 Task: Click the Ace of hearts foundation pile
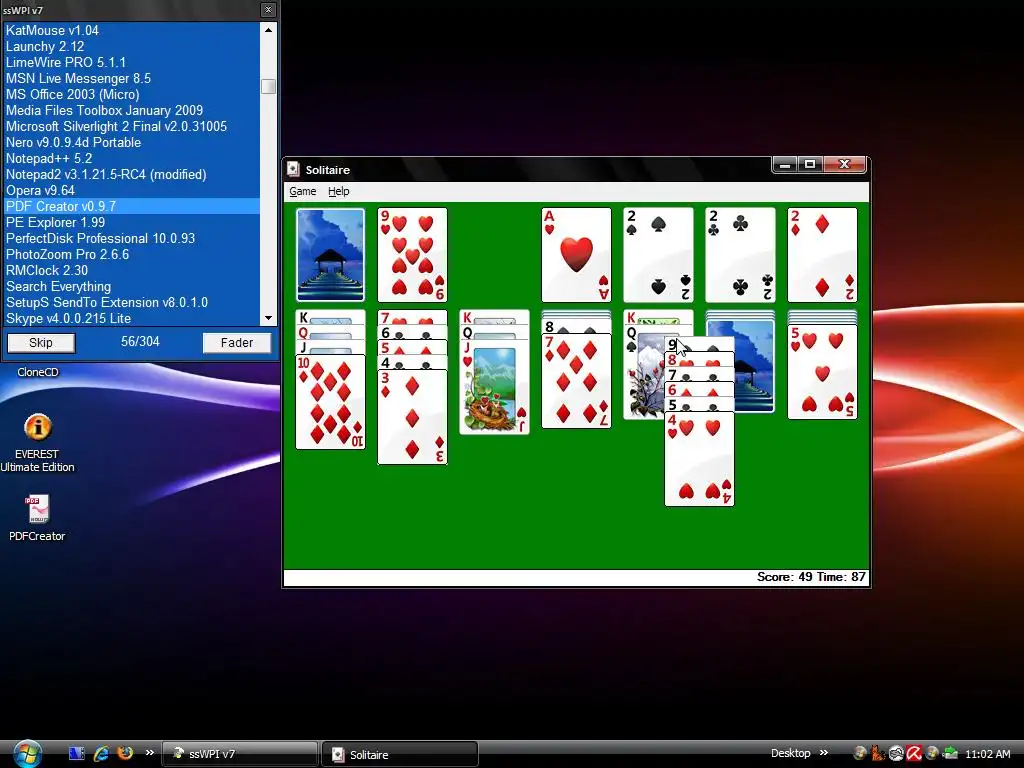tap(576, 255)
